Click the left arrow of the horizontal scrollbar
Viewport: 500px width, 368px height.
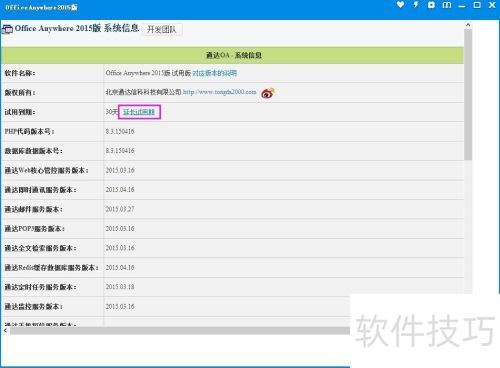tap(5, 330)
